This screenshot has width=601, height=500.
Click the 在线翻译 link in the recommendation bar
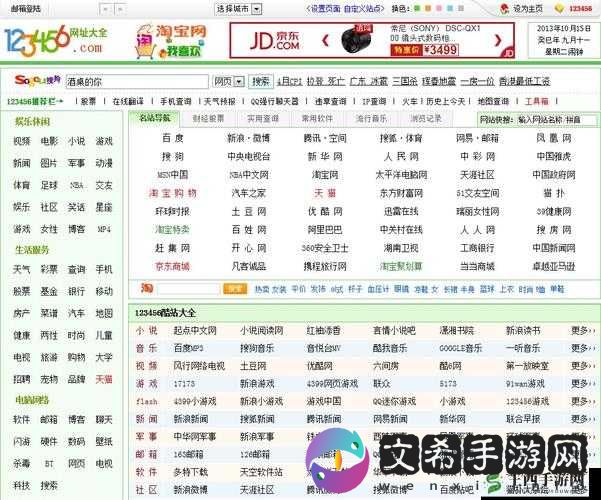coord(128,102)
